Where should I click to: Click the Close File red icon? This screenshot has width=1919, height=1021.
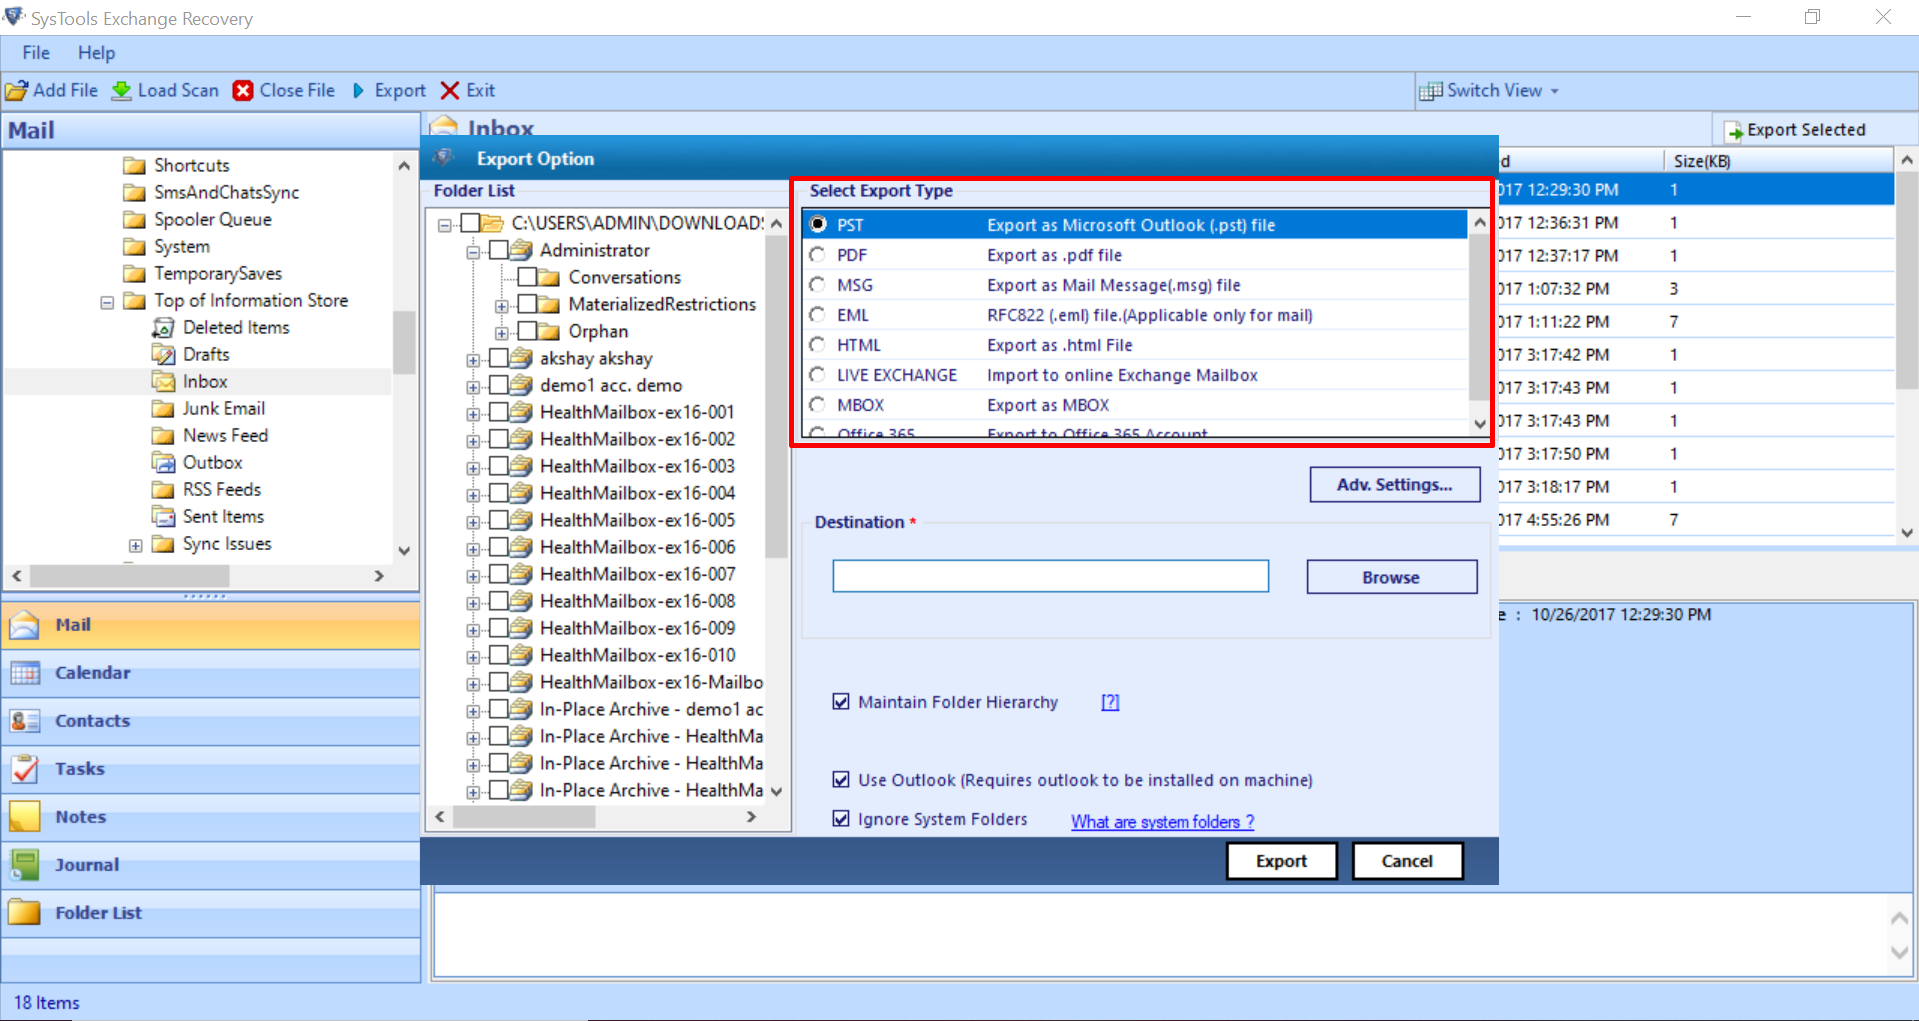click(x=243, y=91)
